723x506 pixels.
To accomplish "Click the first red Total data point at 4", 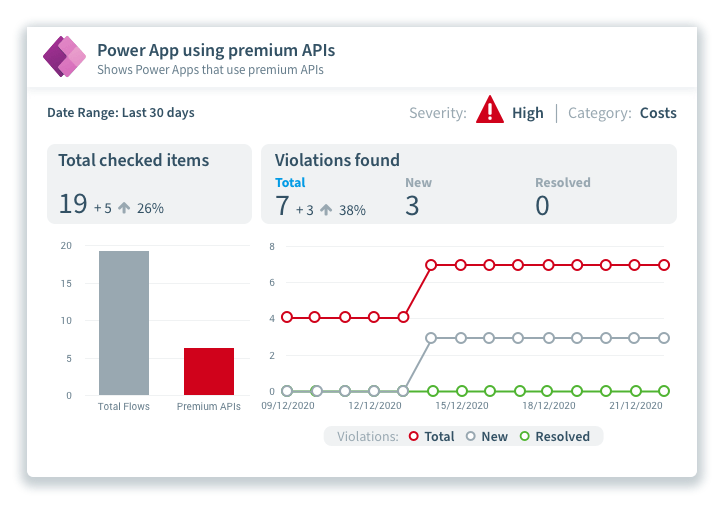I will pos(287,317).
